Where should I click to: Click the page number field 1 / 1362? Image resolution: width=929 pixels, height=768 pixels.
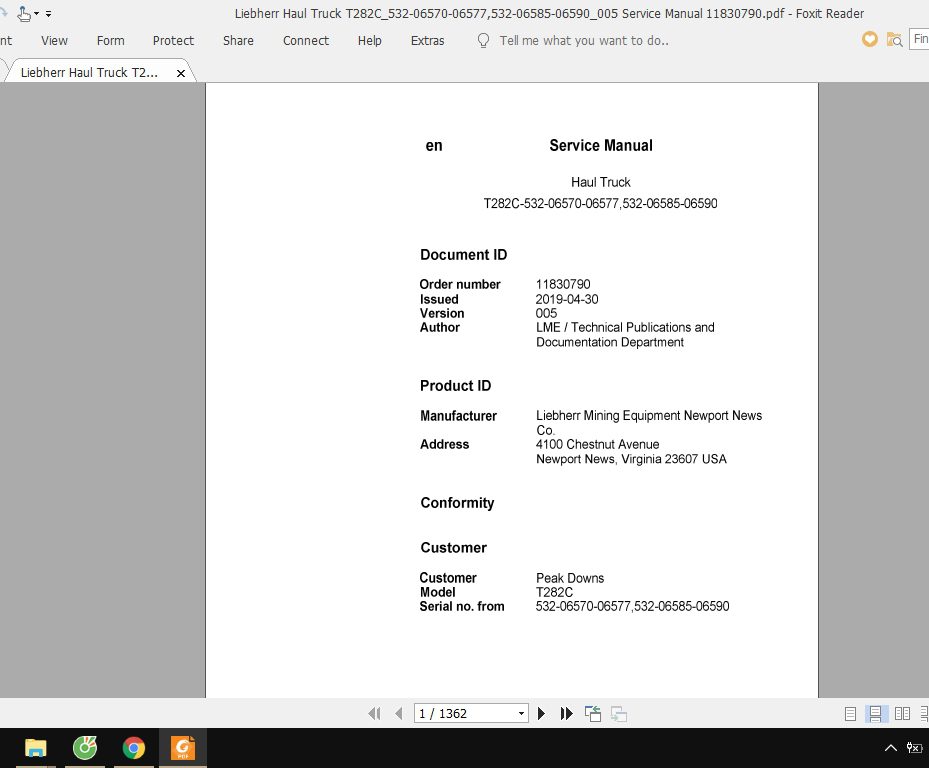point(464,713)
